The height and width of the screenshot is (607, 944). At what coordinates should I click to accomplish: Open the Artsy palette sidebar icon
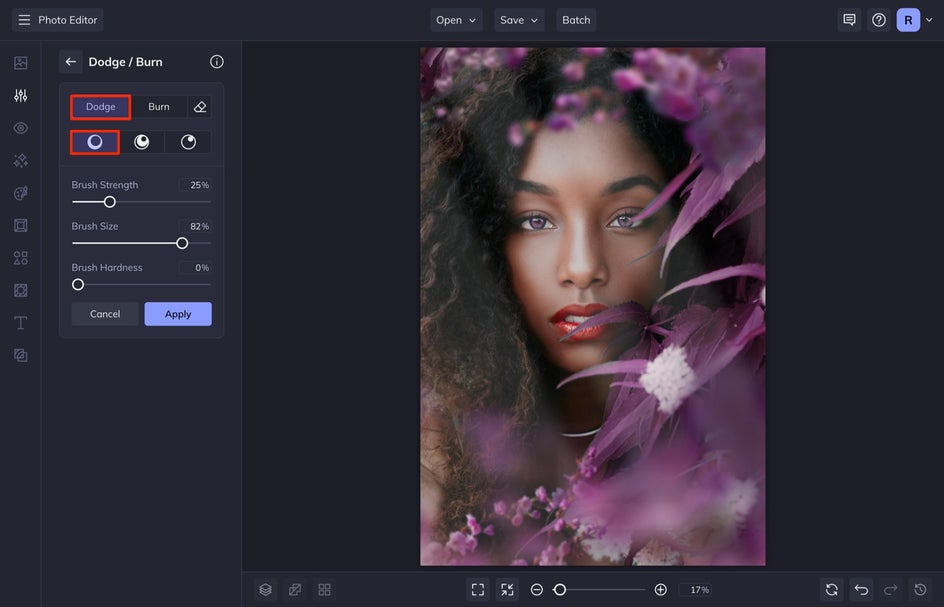20,193
